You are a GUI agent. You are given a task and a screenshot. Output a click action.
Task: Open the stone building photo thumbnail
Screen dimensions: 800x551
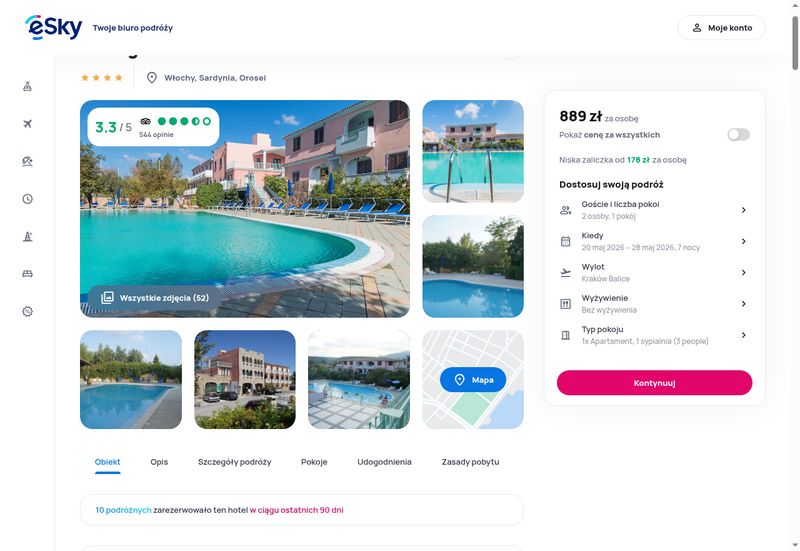(x=245, y=380)
